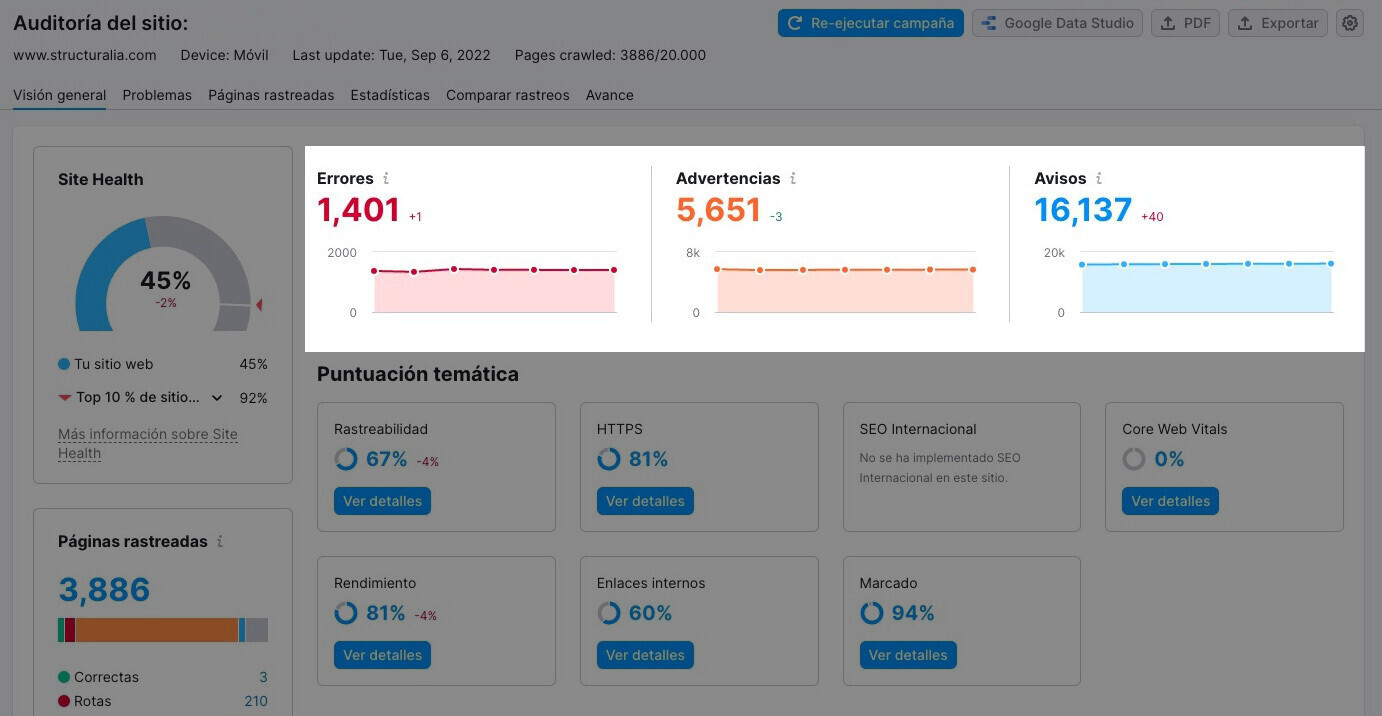
Task: Switch to the Problemas tab
Action: pos(157,95)
